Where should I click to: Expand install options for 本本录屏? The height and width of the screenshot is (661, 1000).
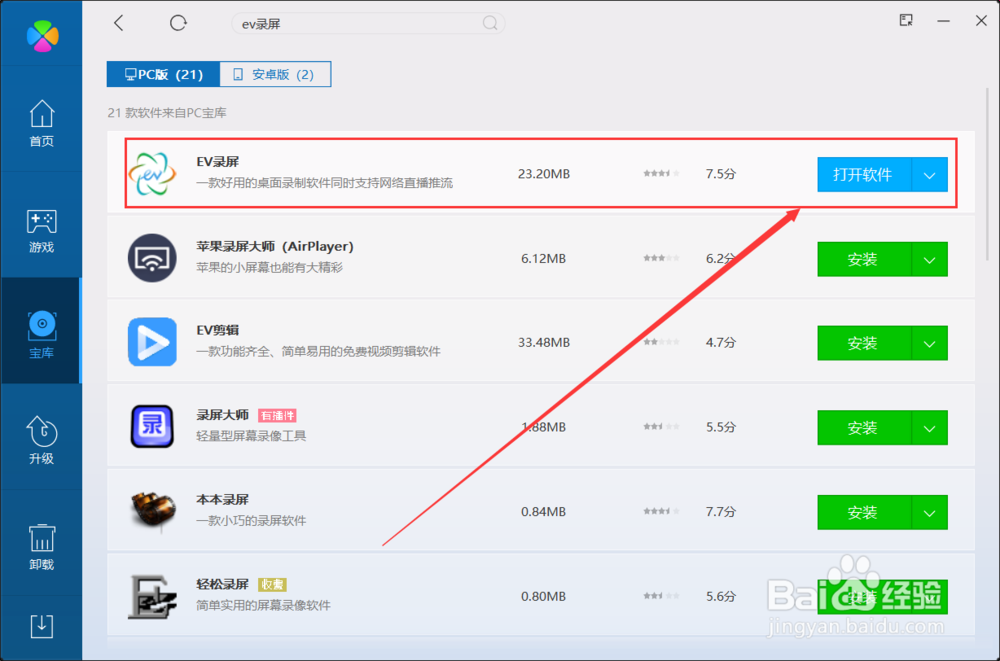(930, 512)
